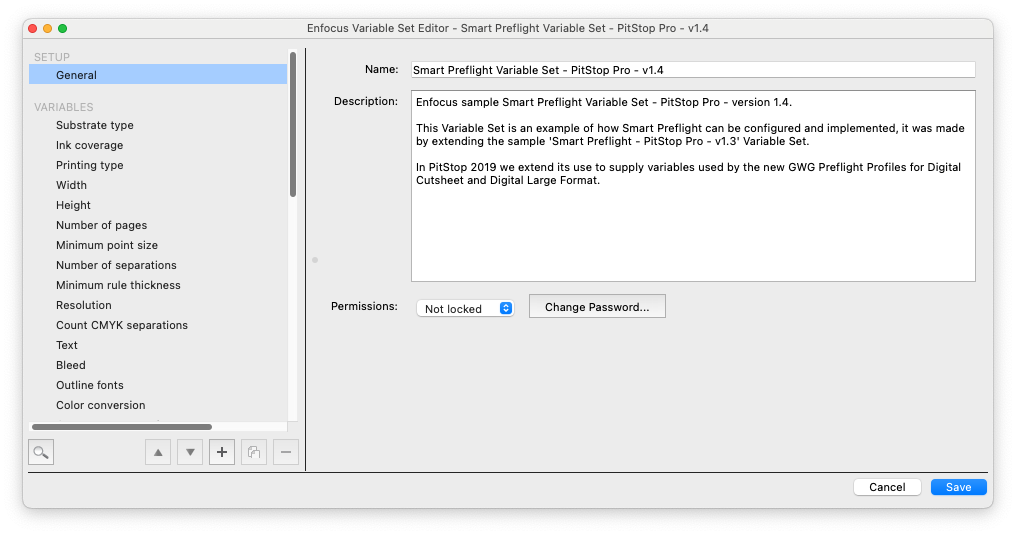This screenshot has height=535, width=1016.
Task: Select the Number of pages variable
Action: (x=102, y=225)
